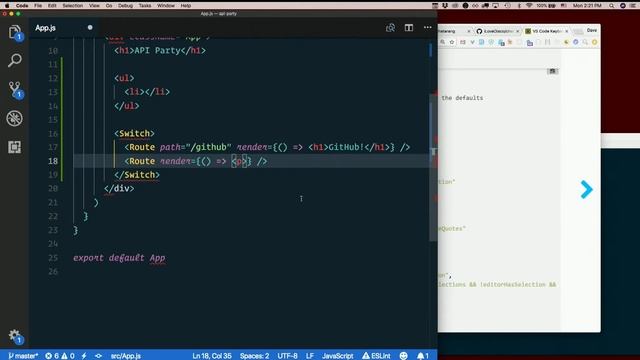Screen dimensions: 640x360
Task: Open the File menu
Action: 38,6
